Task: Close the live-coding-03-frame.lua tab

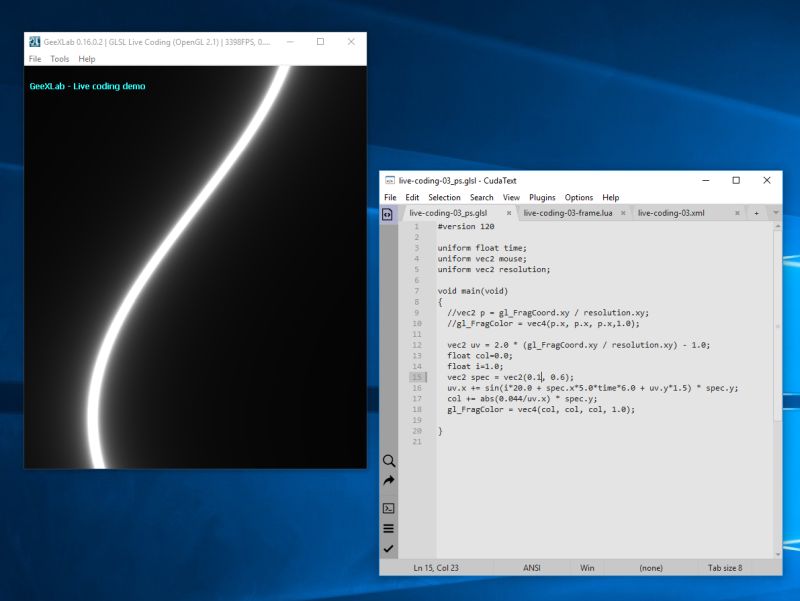Action: click(623, 213)
